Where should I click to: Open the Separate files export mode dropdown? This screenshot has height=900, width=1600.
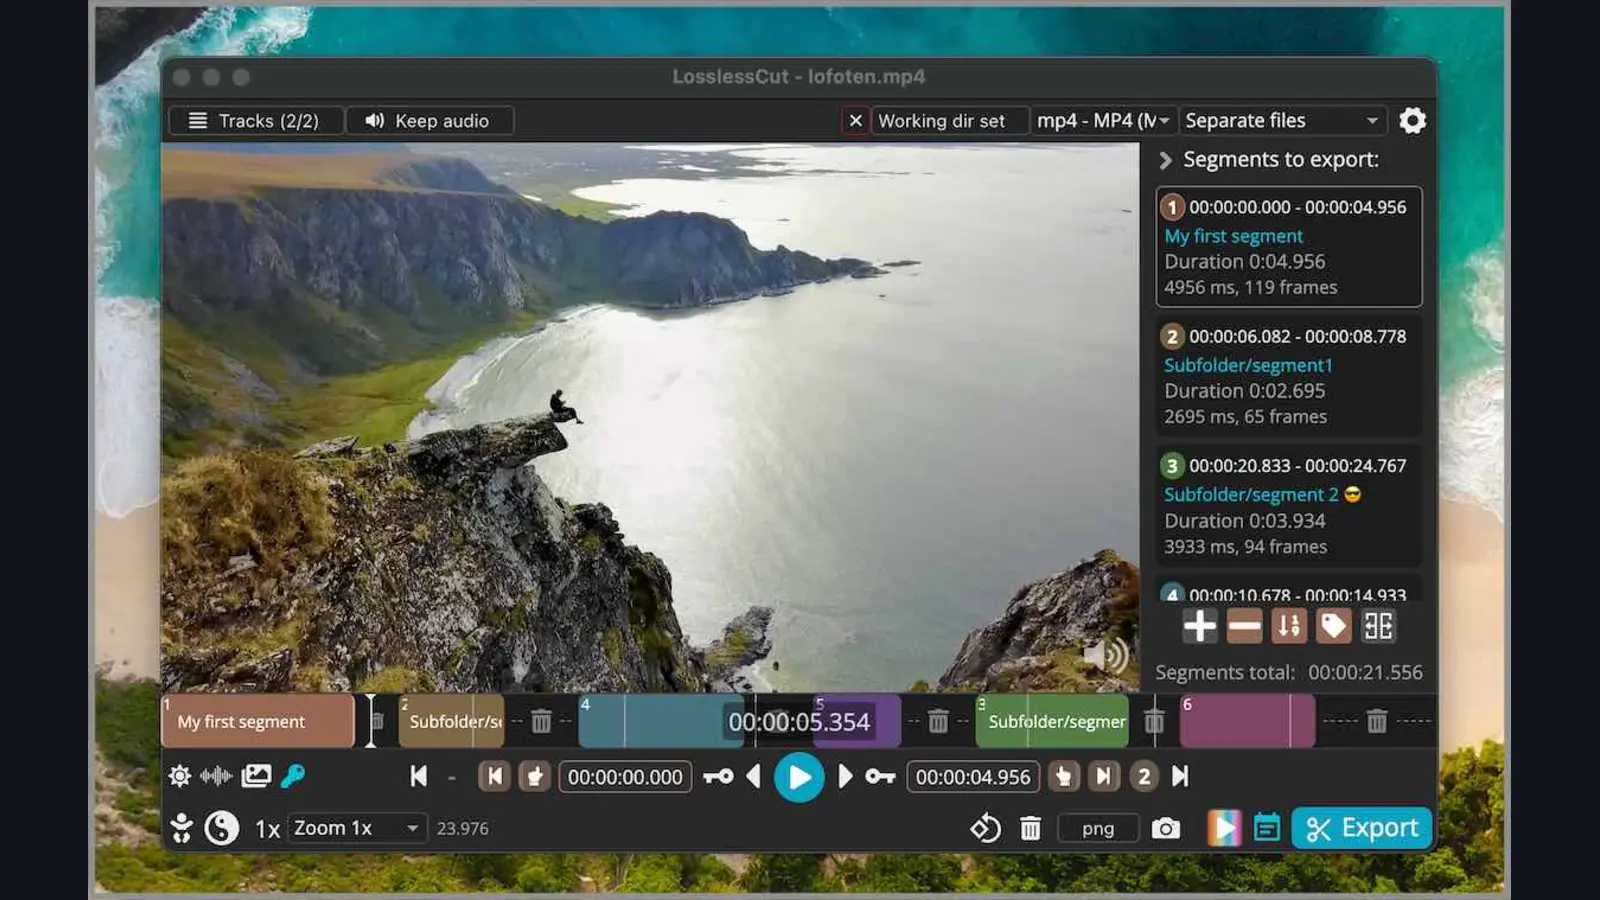[1283, 121]
